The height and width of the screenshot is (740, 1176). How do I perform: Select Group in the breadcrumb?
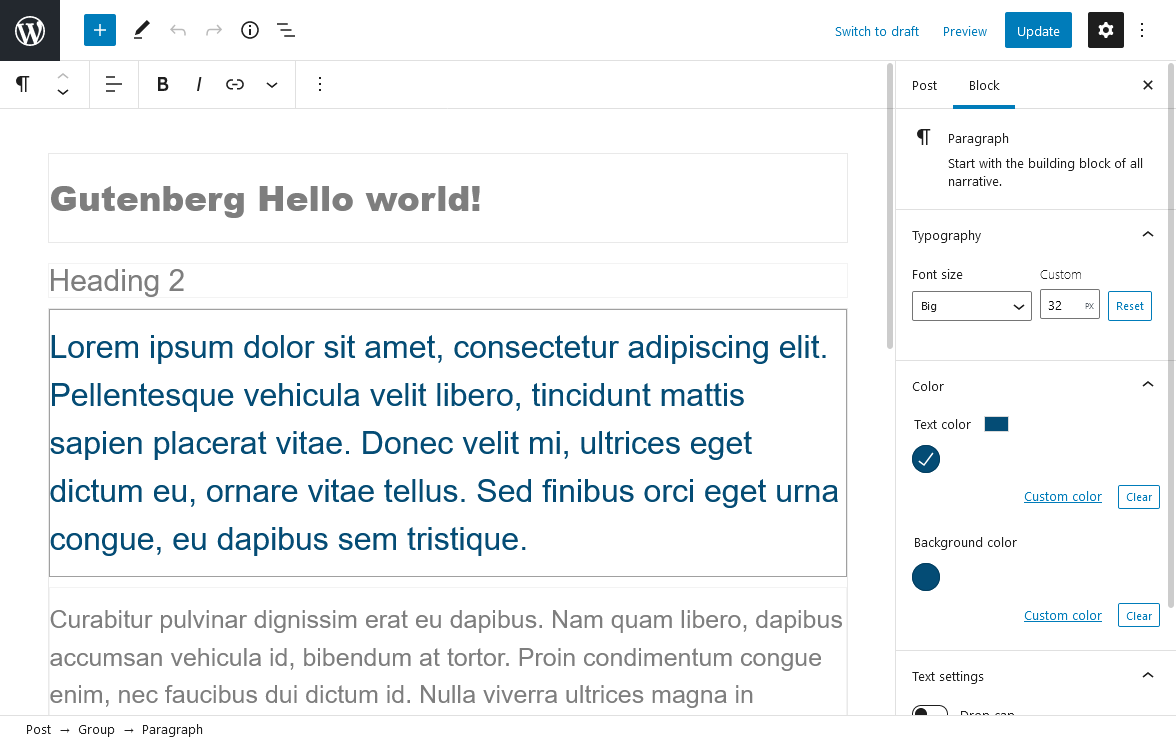point(96,730)
